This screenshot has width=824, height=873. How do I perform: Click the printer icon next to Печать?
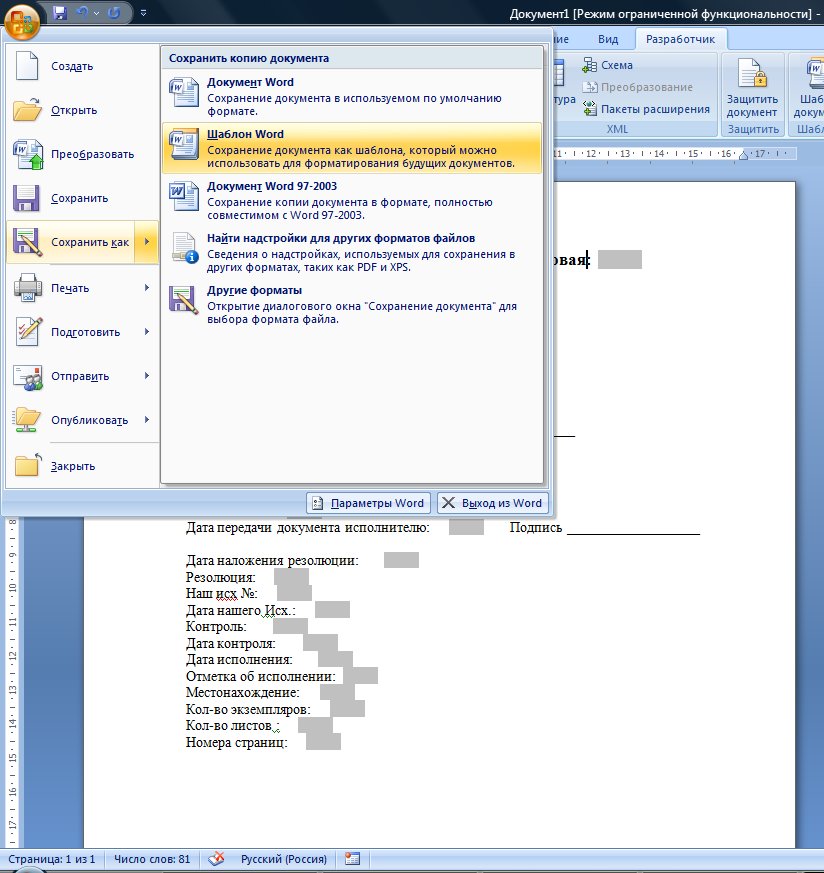pos(27,288)
